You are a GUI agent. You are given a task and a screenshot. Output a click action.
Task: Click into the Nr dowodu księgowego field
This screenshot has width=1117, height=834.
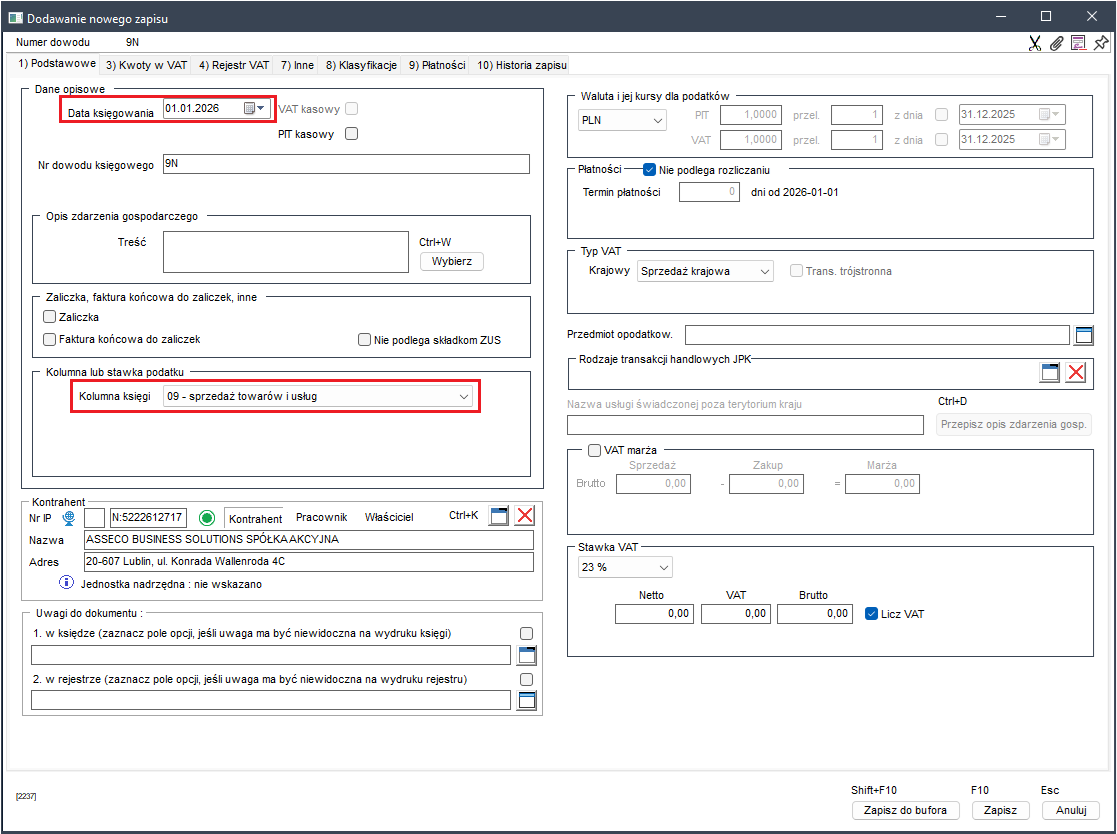pyautogui.click(x=345, y=165)
